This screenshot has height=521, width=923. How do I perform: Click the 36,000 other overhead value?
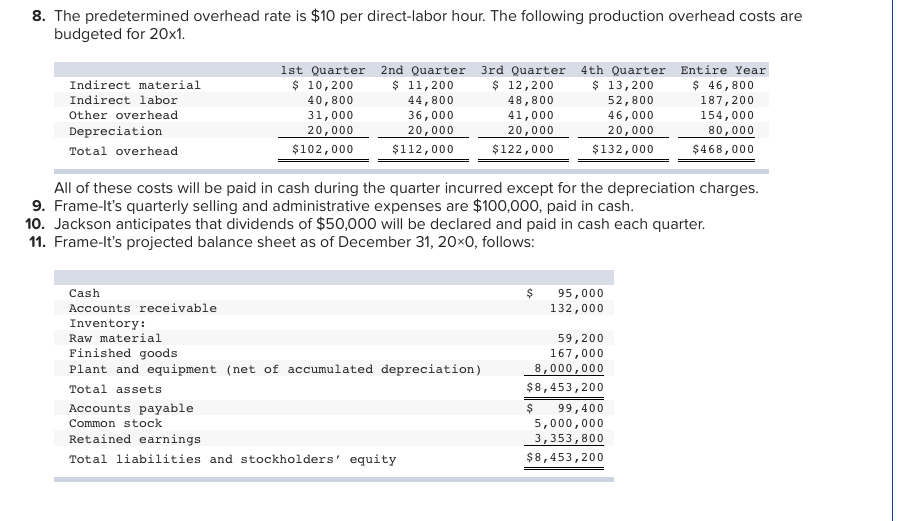click(x=431, y=115)
